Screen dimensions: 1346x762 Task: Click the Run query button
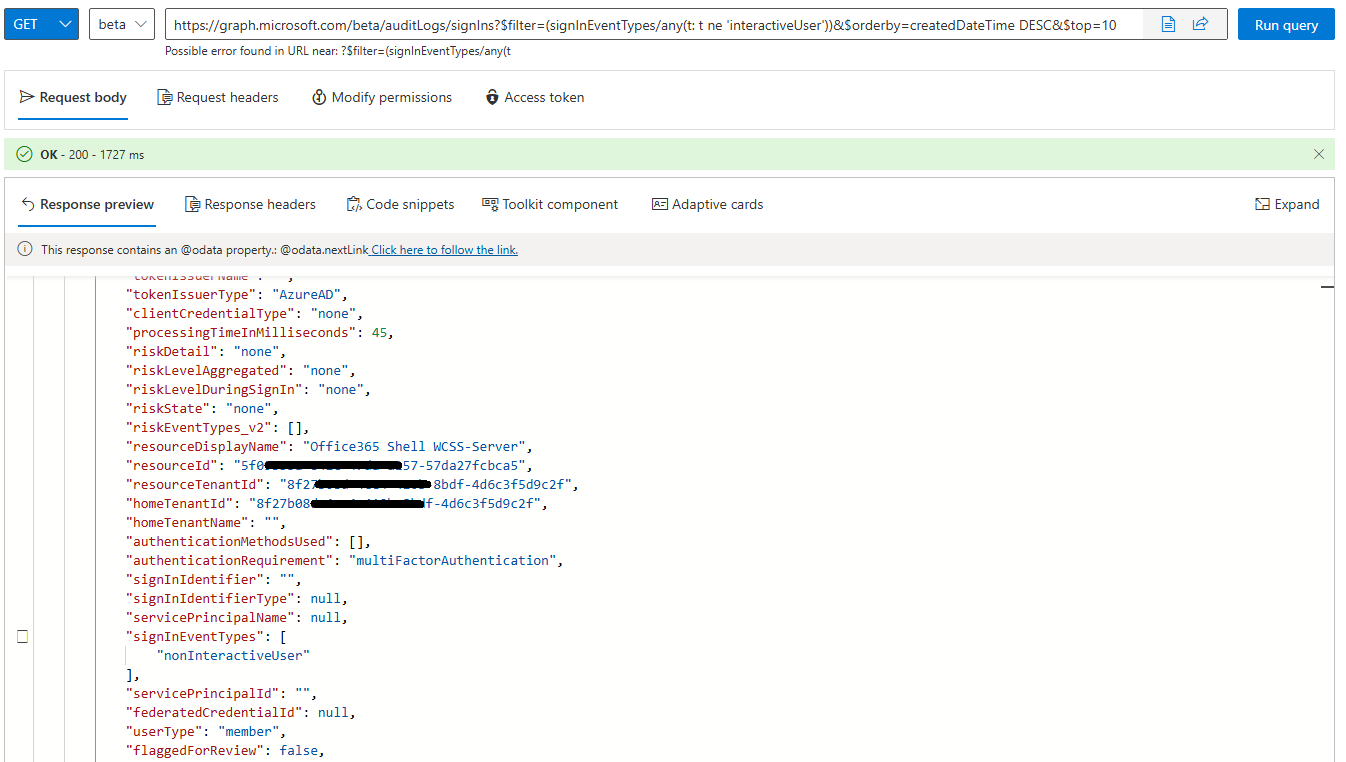[x=1286, y=22]
